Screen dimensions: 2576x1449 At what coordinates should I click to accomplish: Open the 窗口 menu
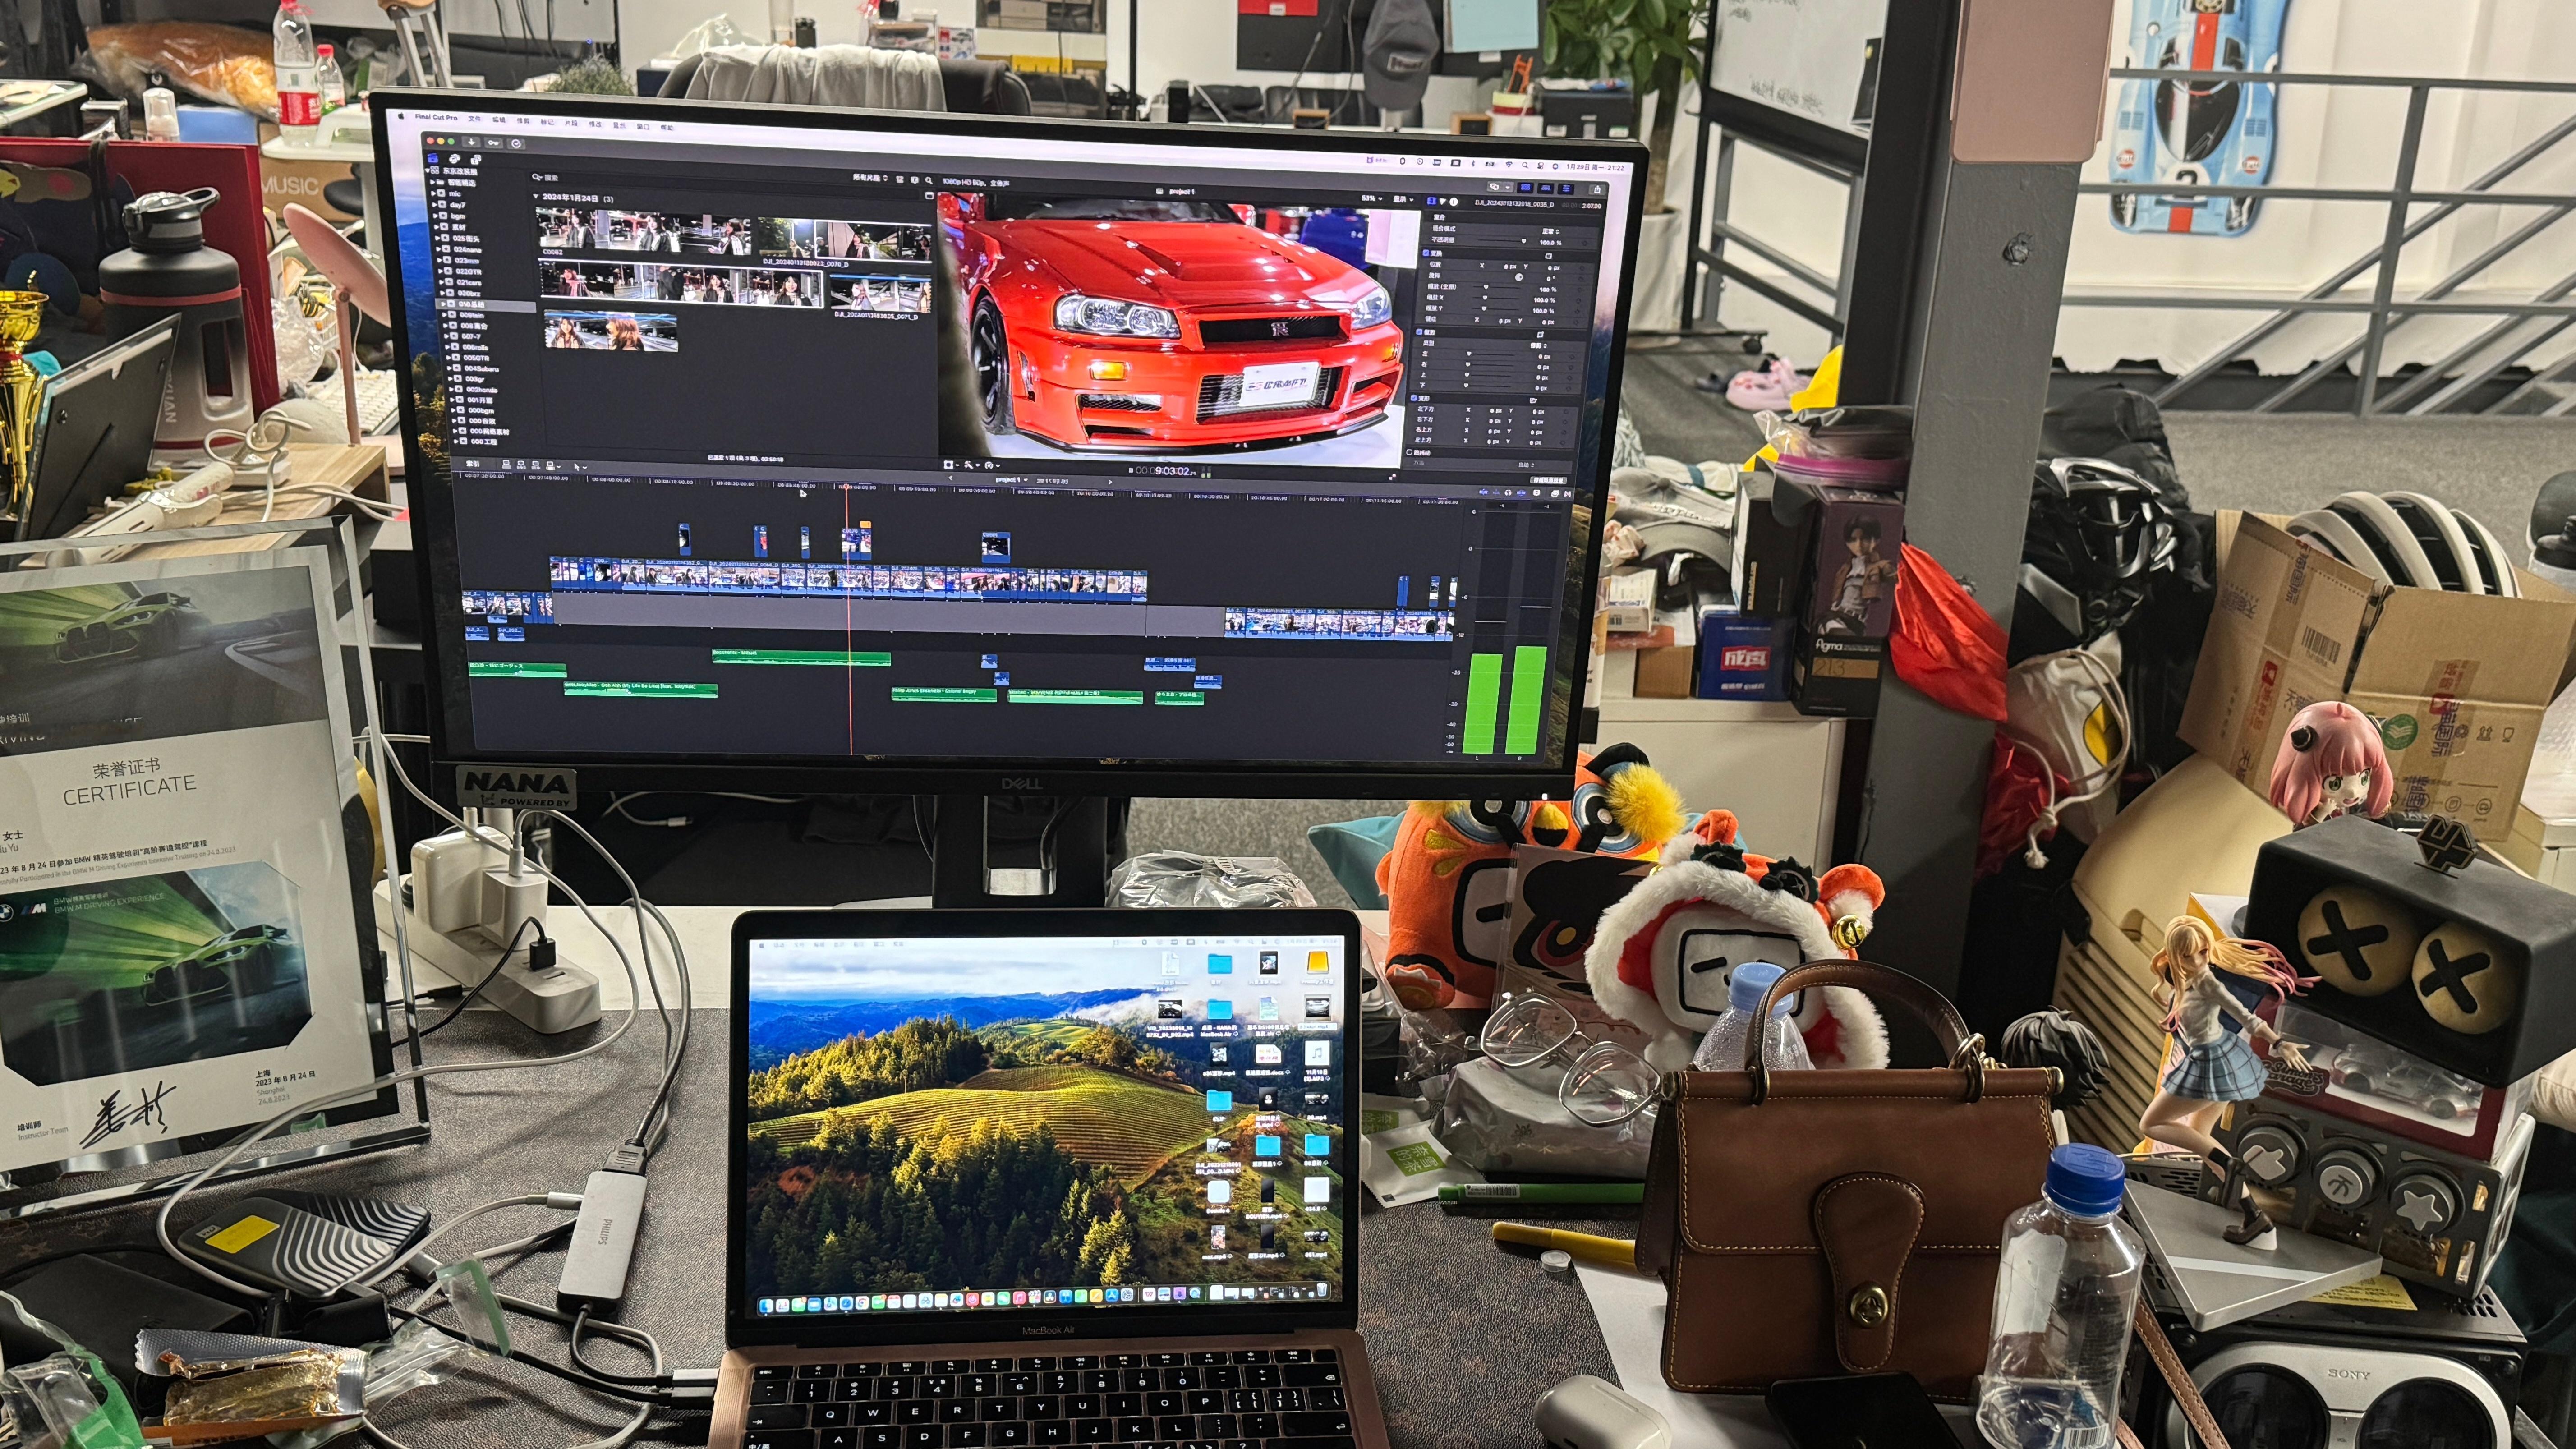(x=643, y=127)
